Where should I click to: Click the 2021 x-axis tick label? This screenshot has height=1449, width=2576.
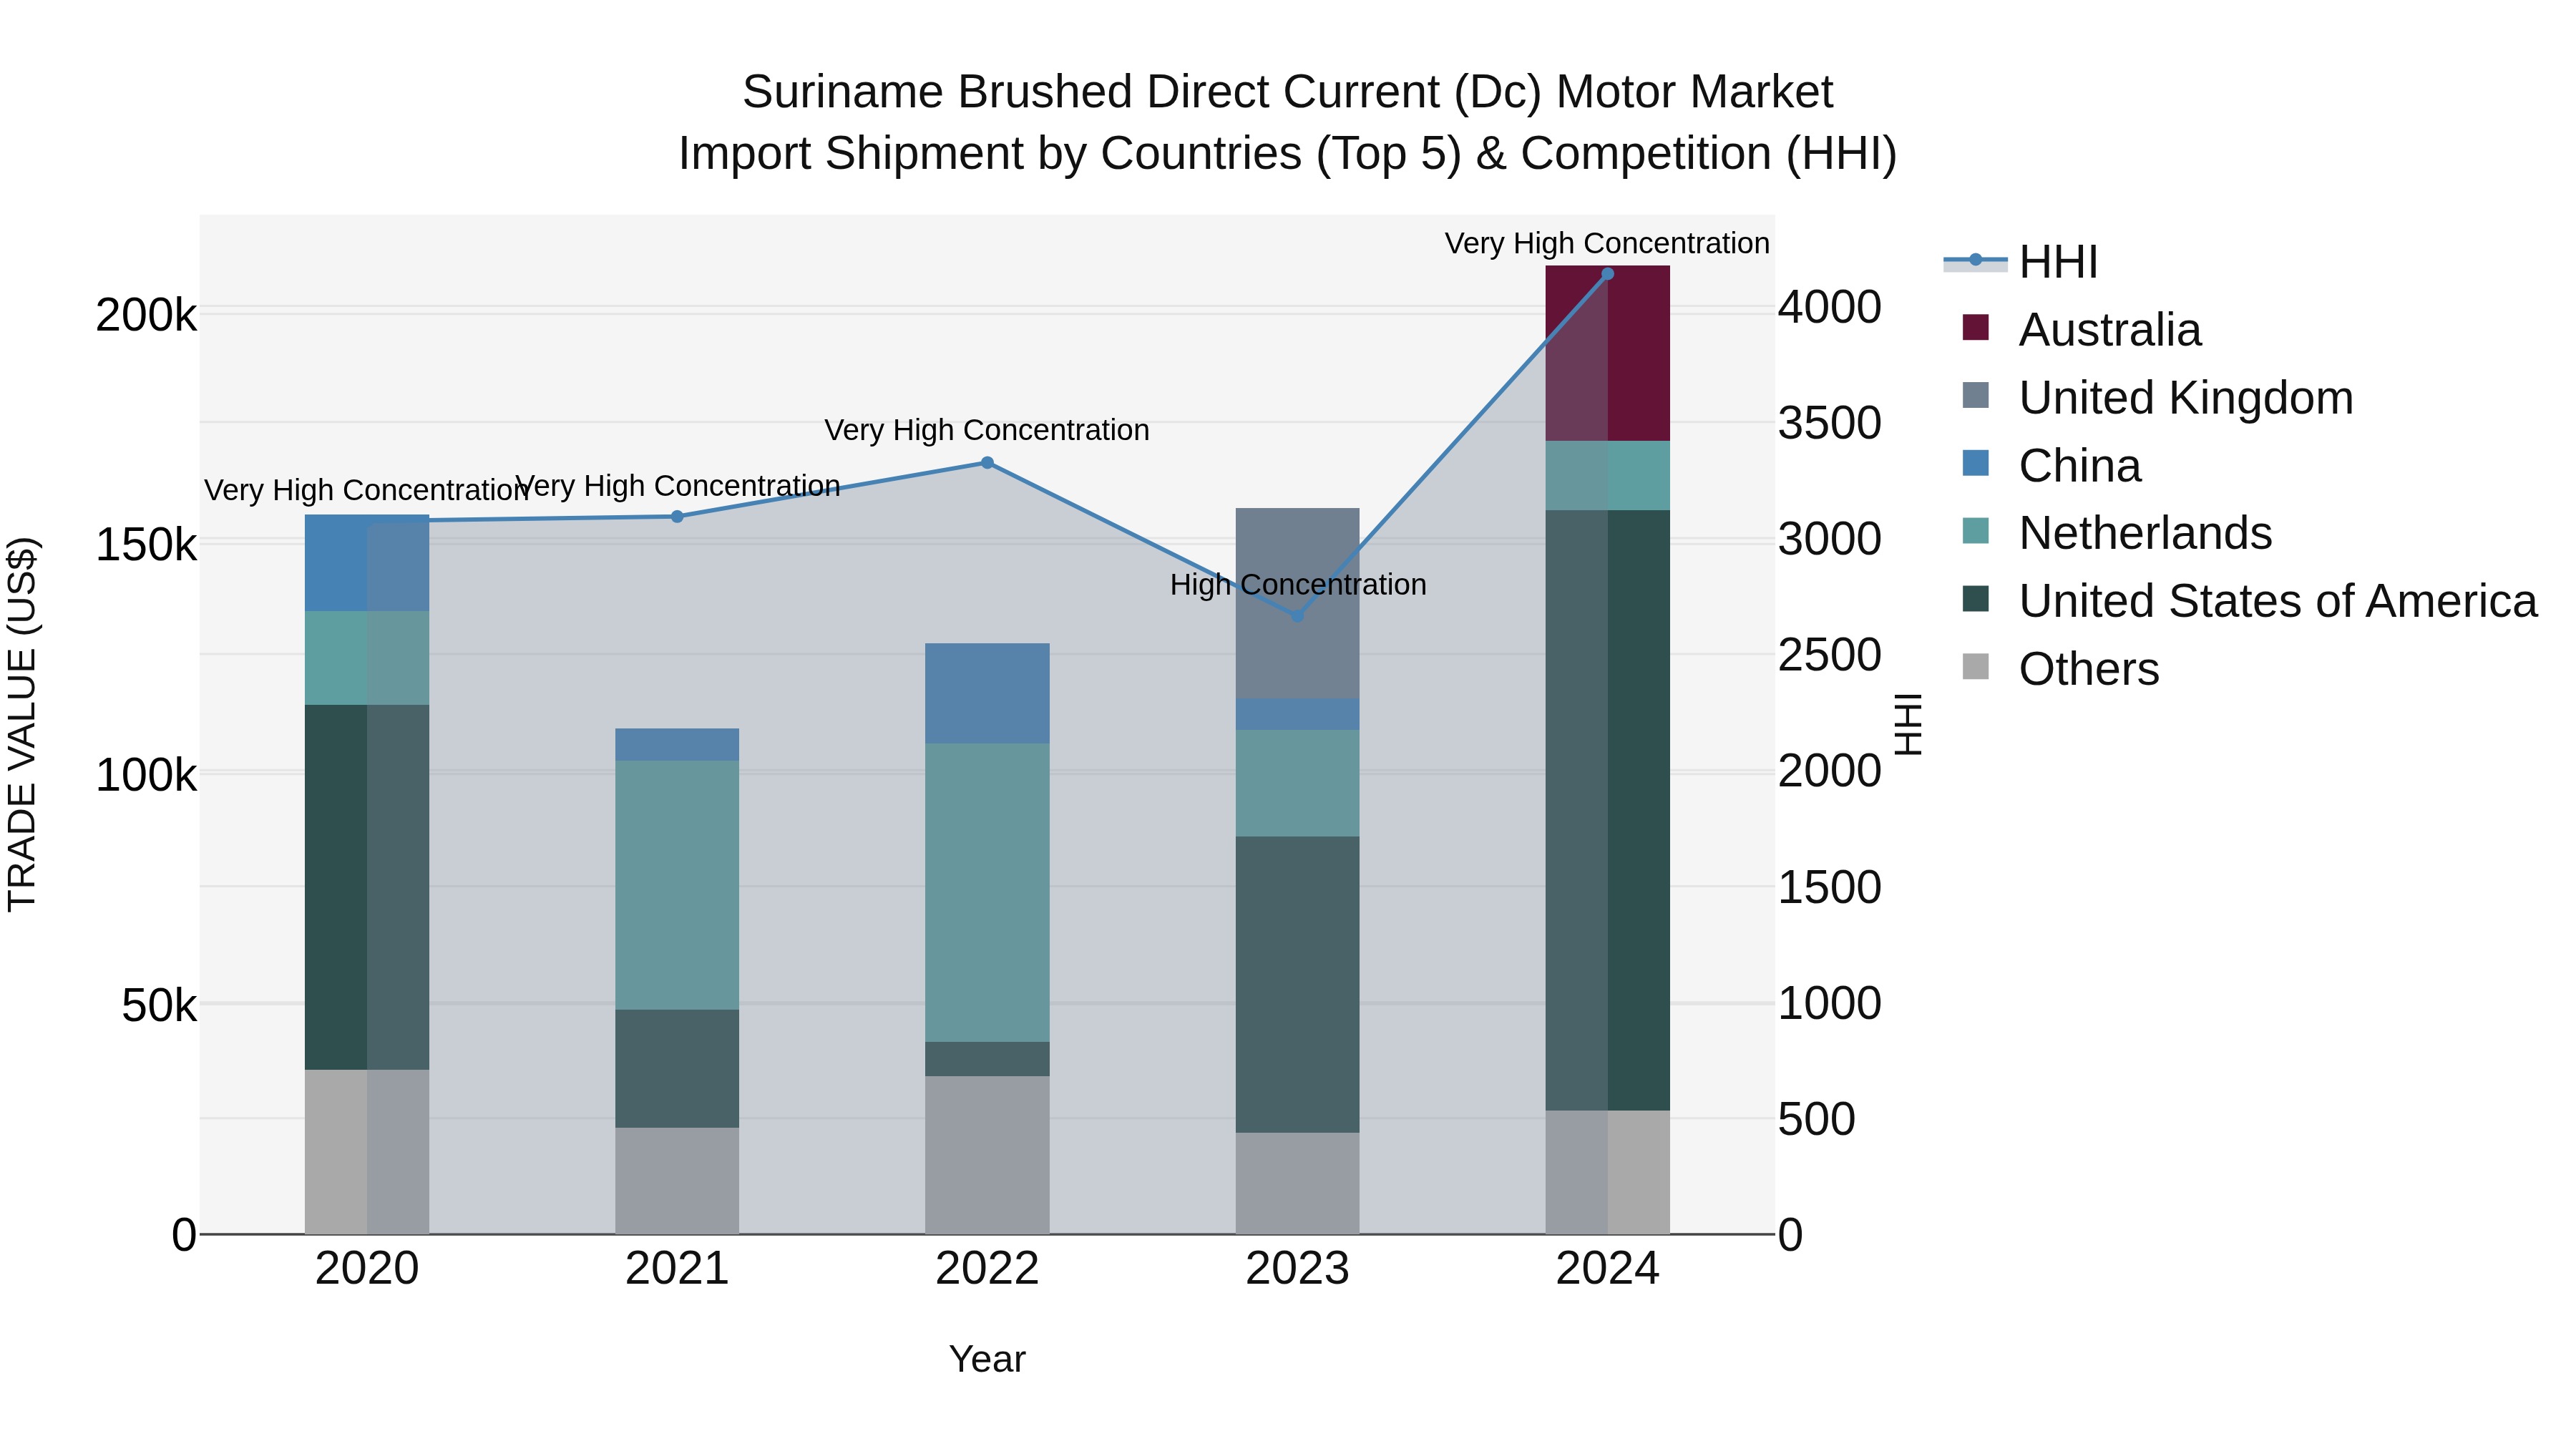pyautogui.click(x=677, y=1269)
